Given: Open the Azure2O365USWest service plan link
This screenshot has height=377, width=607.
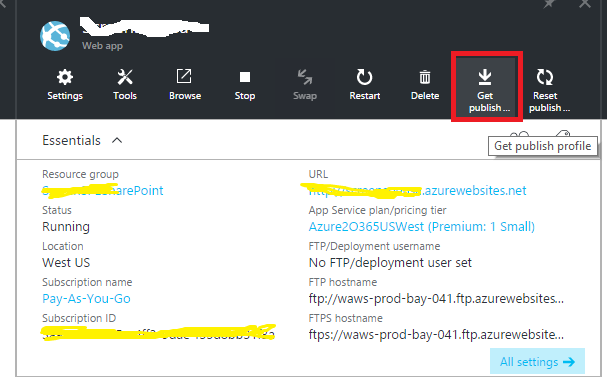Looking at the screenshot, I should tap(422, 226).
